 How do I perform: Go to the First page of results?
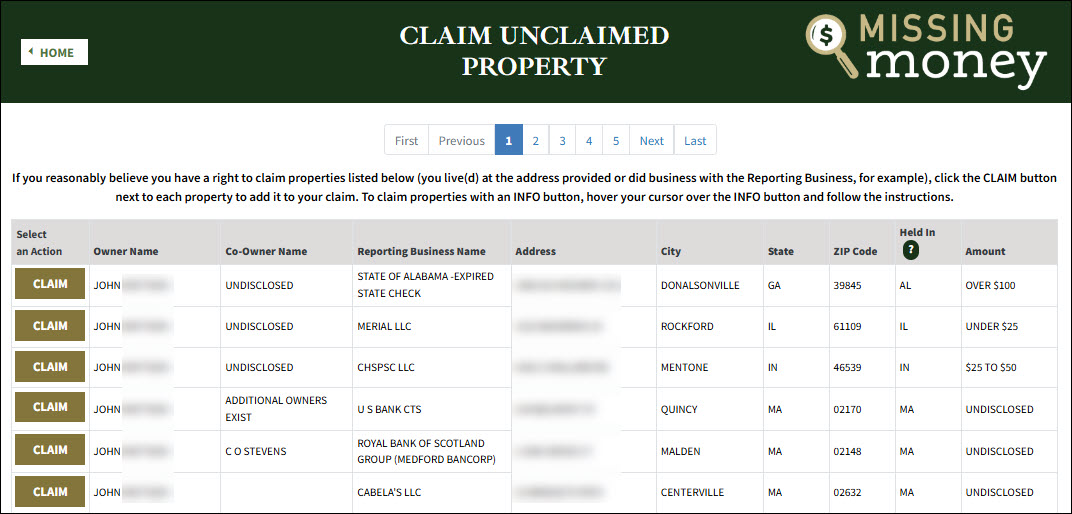tap(406, 141)
